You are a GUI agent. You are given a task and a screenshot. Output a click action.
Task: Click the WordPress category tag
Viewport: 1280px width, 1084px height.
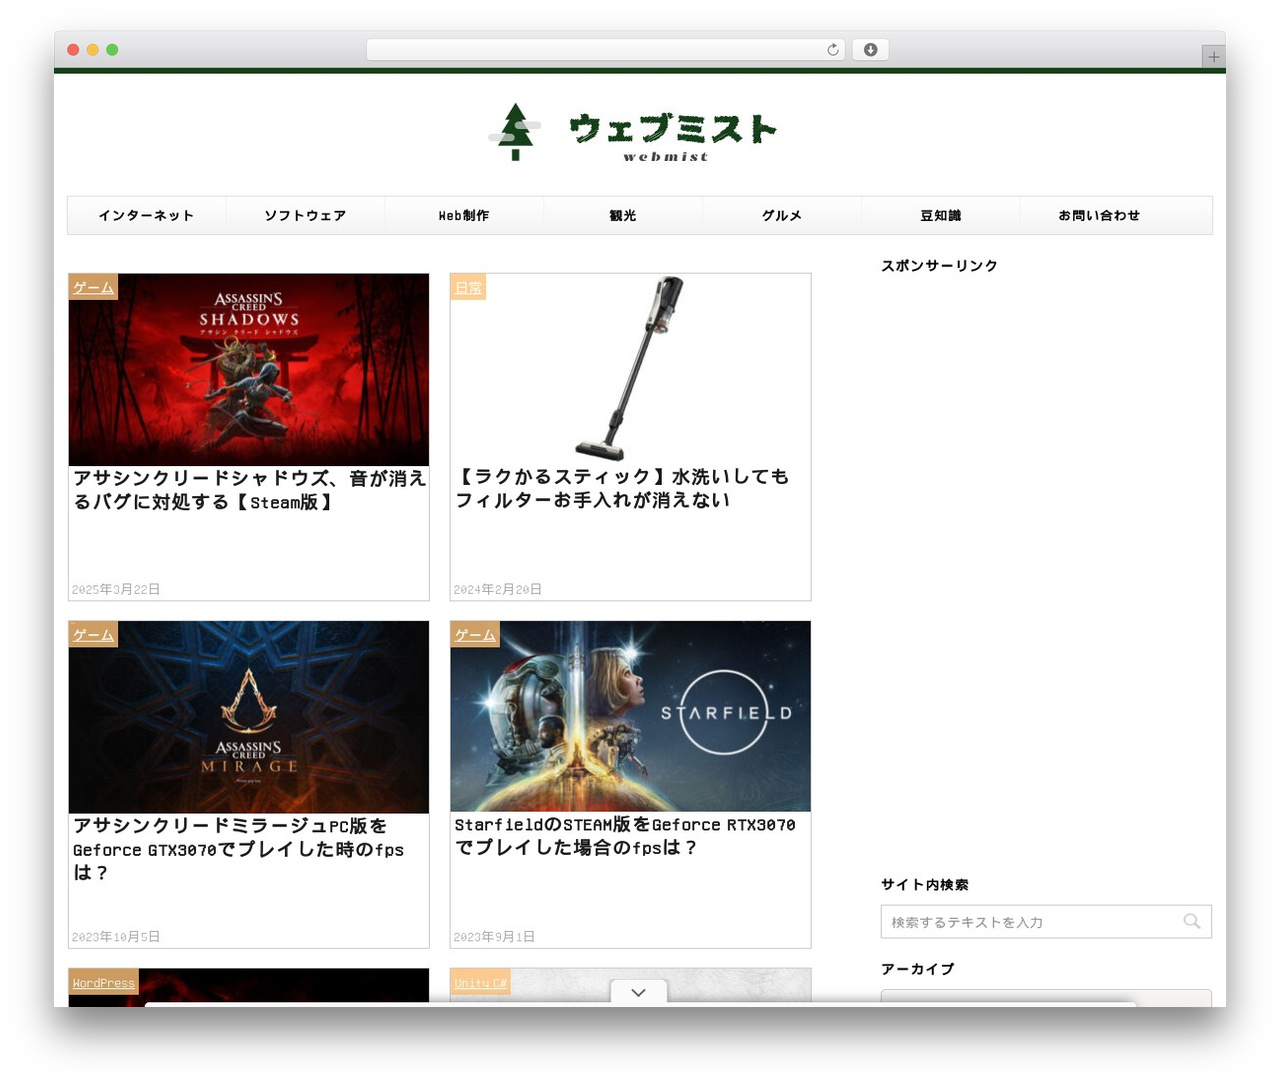coord(103,982)
